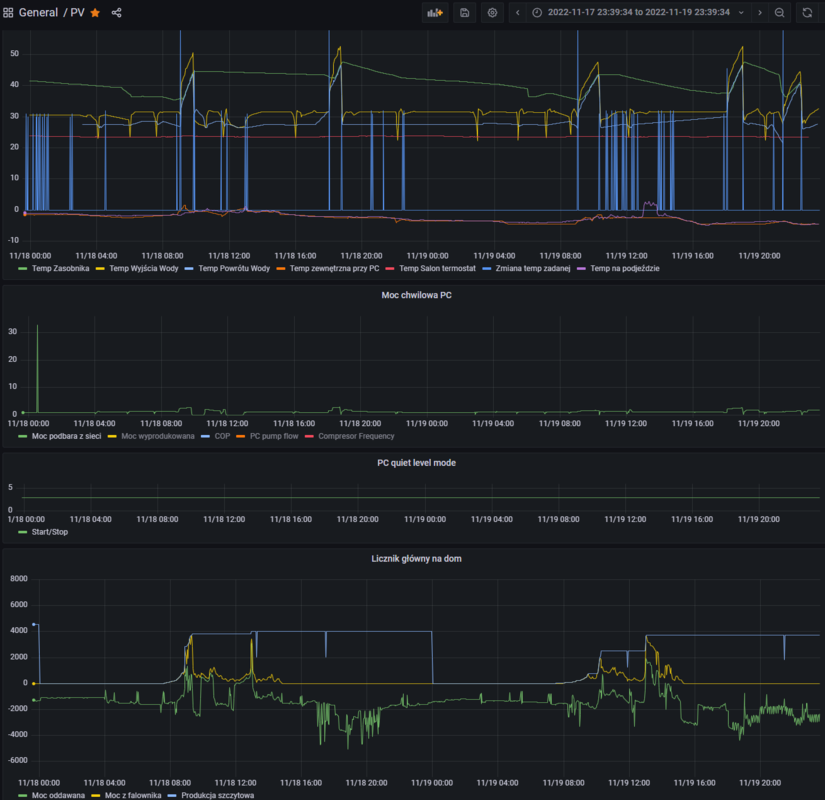Refresh the dashboard
The width and height of the screenshot is (825, 800).
click(x=807, y=13)
